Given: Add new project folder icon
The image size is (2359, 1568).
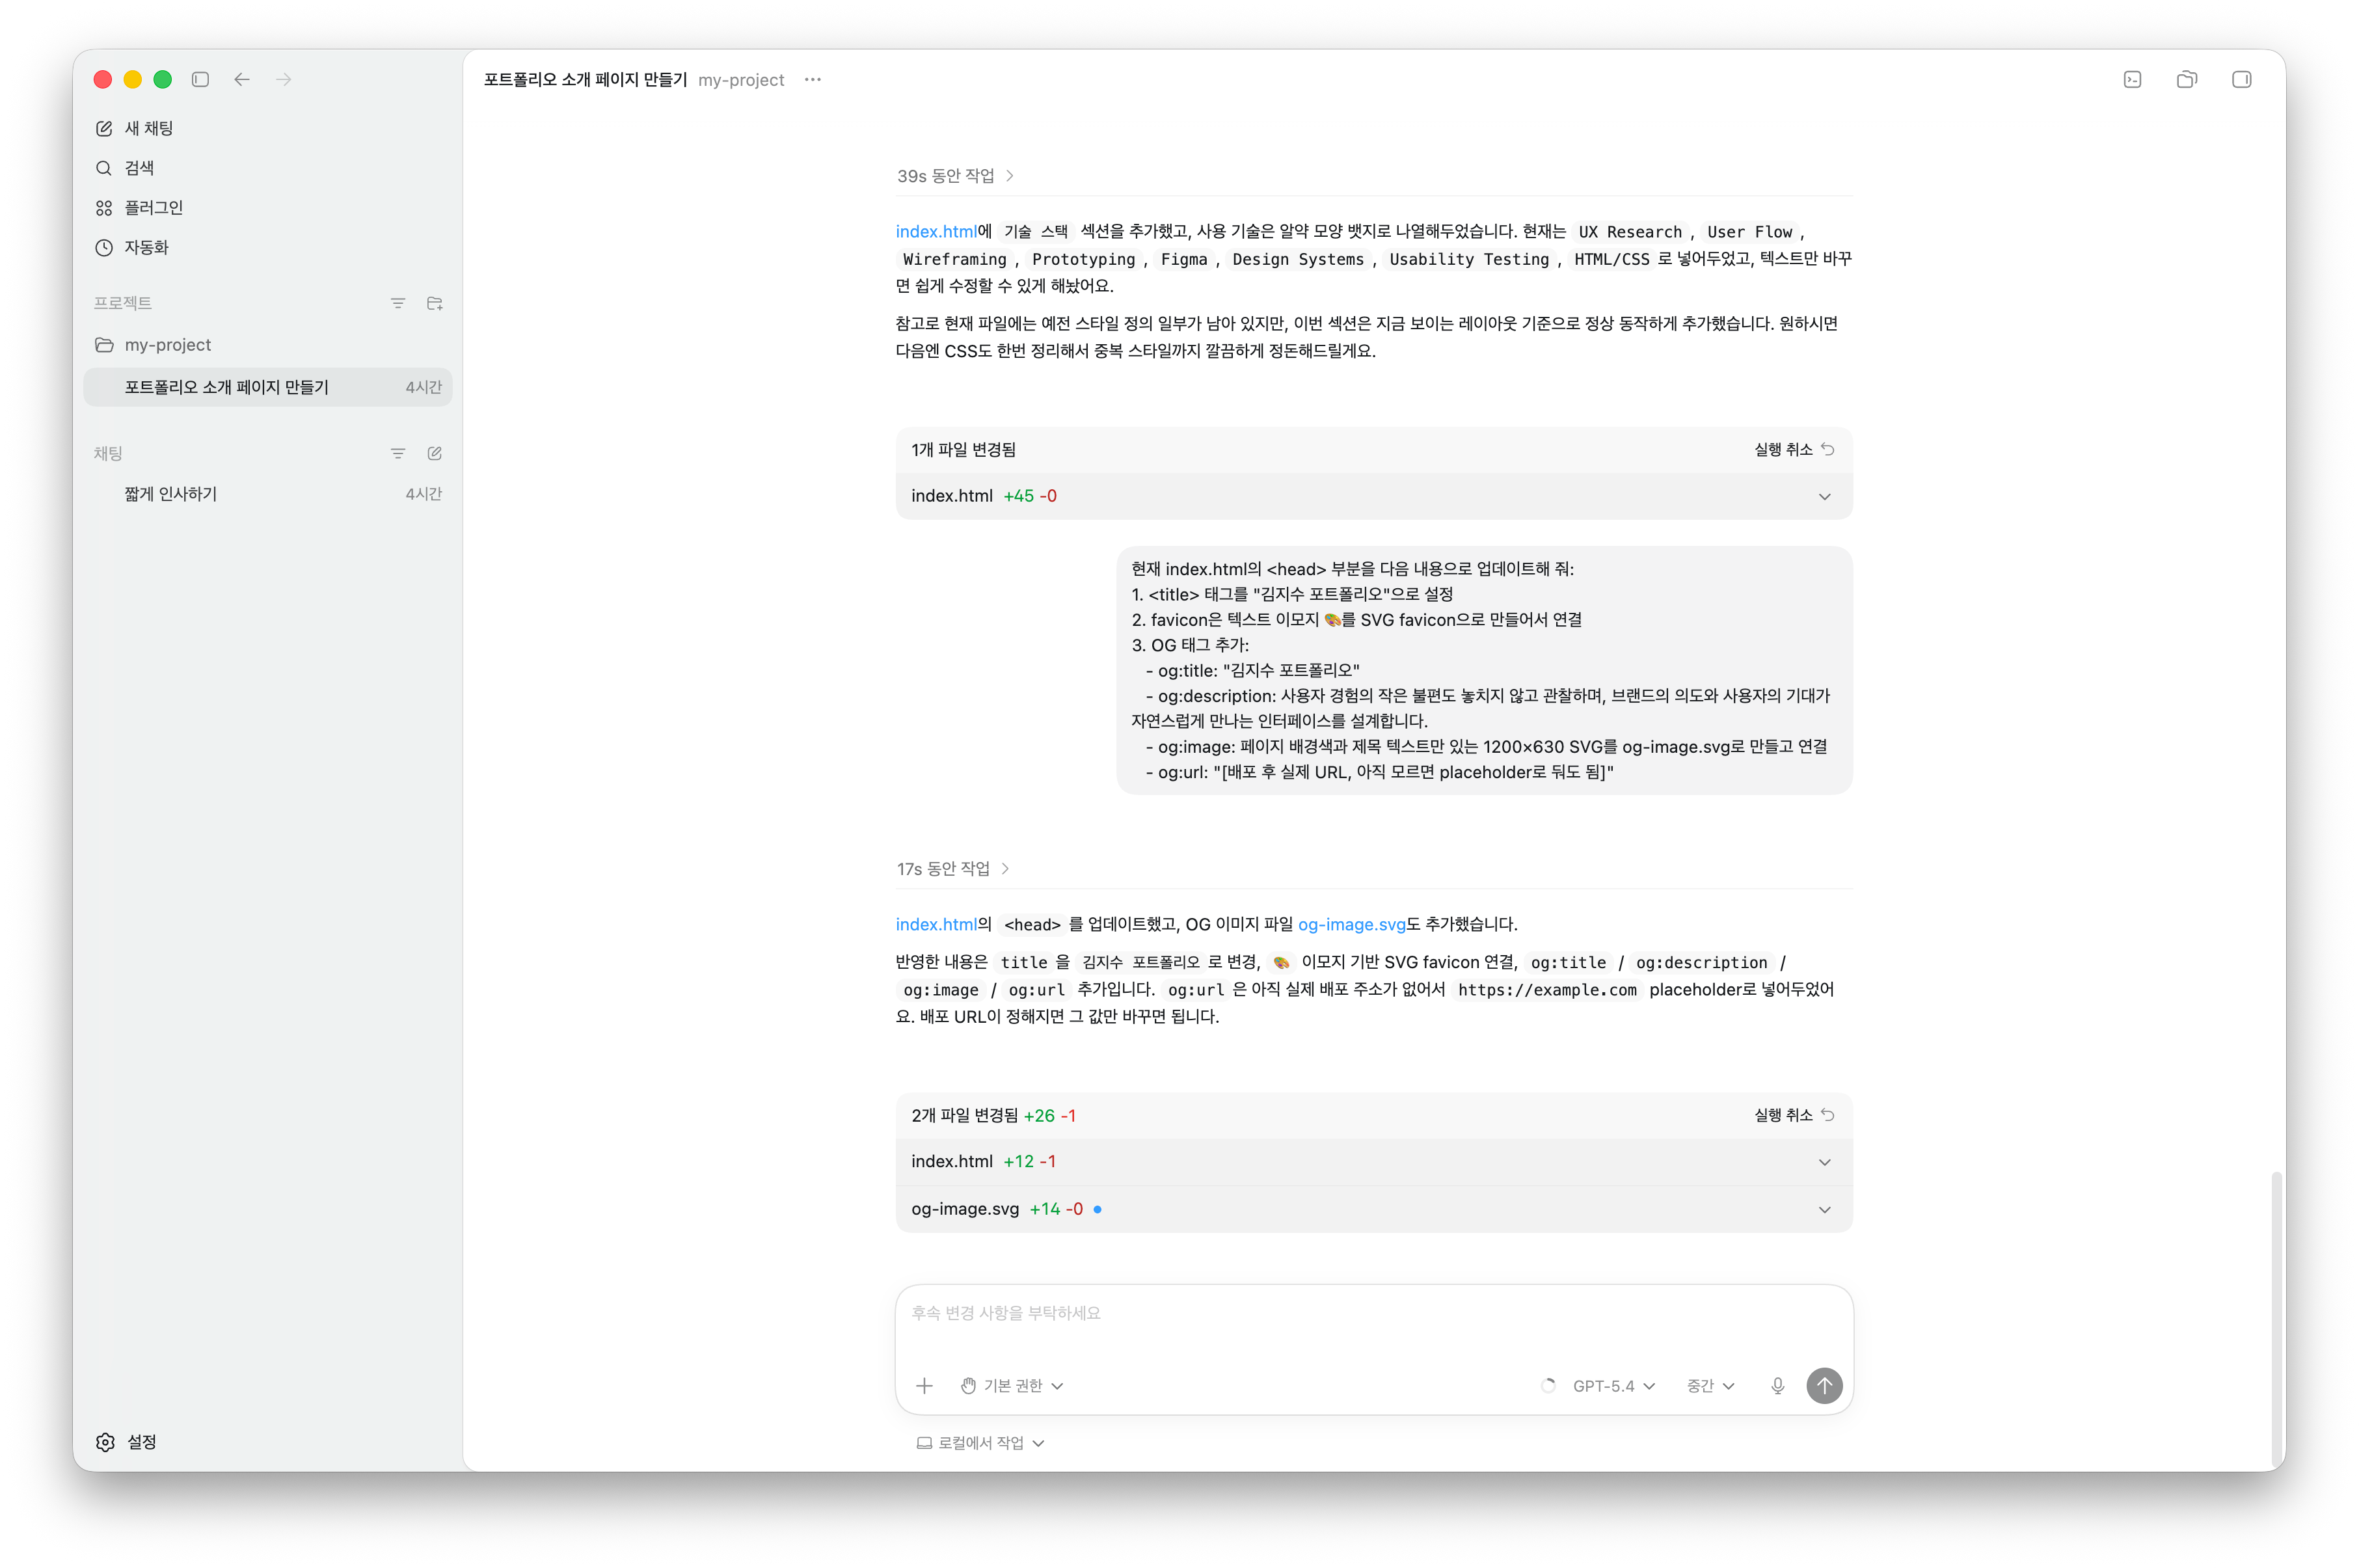Looking at the screenshot, I should coord(434,303).
